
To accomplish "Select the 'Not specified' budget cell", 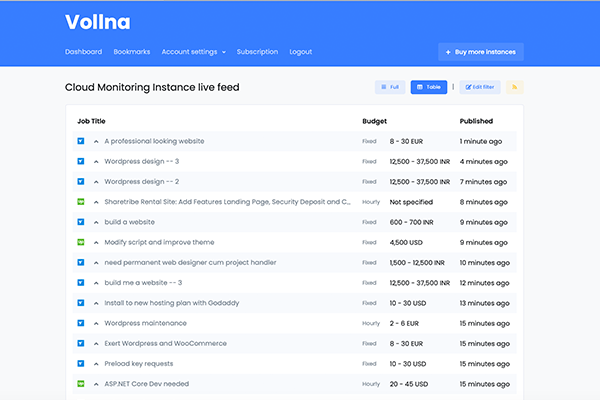I will pyautogui.click(x=411, y=202).
